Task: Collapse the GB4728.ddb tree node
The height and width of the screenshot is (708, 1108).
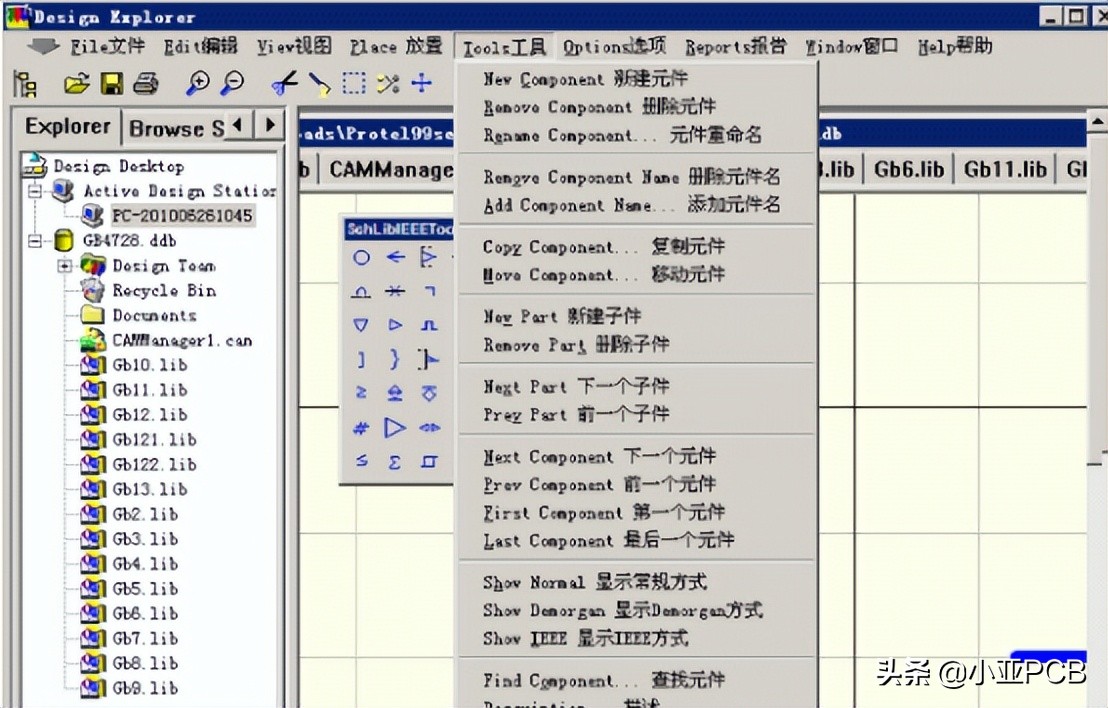Action: [35, 241]
